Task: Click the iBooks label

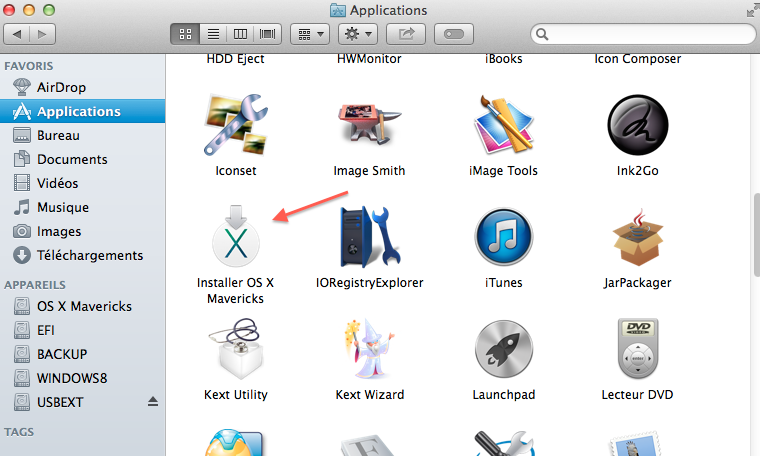Action: click(x=504, y=59)
